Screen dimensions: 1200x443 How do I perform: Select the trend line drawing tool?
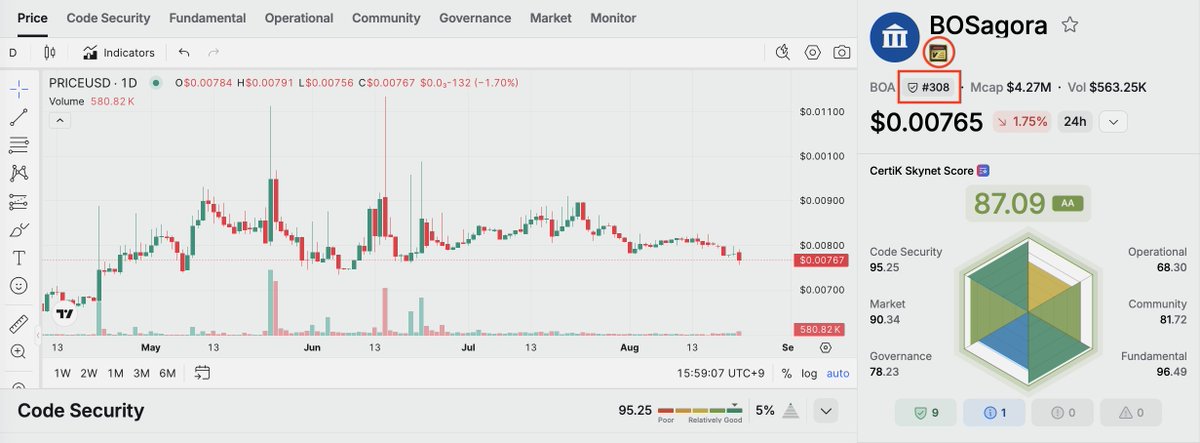tap(18, 117)
